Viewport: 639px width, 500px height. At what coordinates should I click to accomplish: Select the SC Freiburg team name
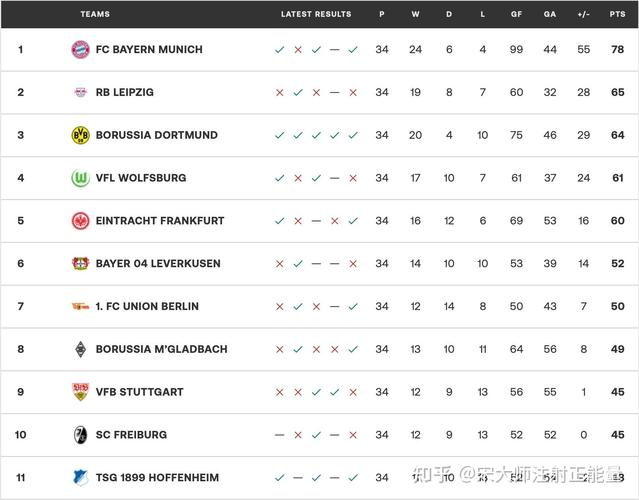coord(131,435)
